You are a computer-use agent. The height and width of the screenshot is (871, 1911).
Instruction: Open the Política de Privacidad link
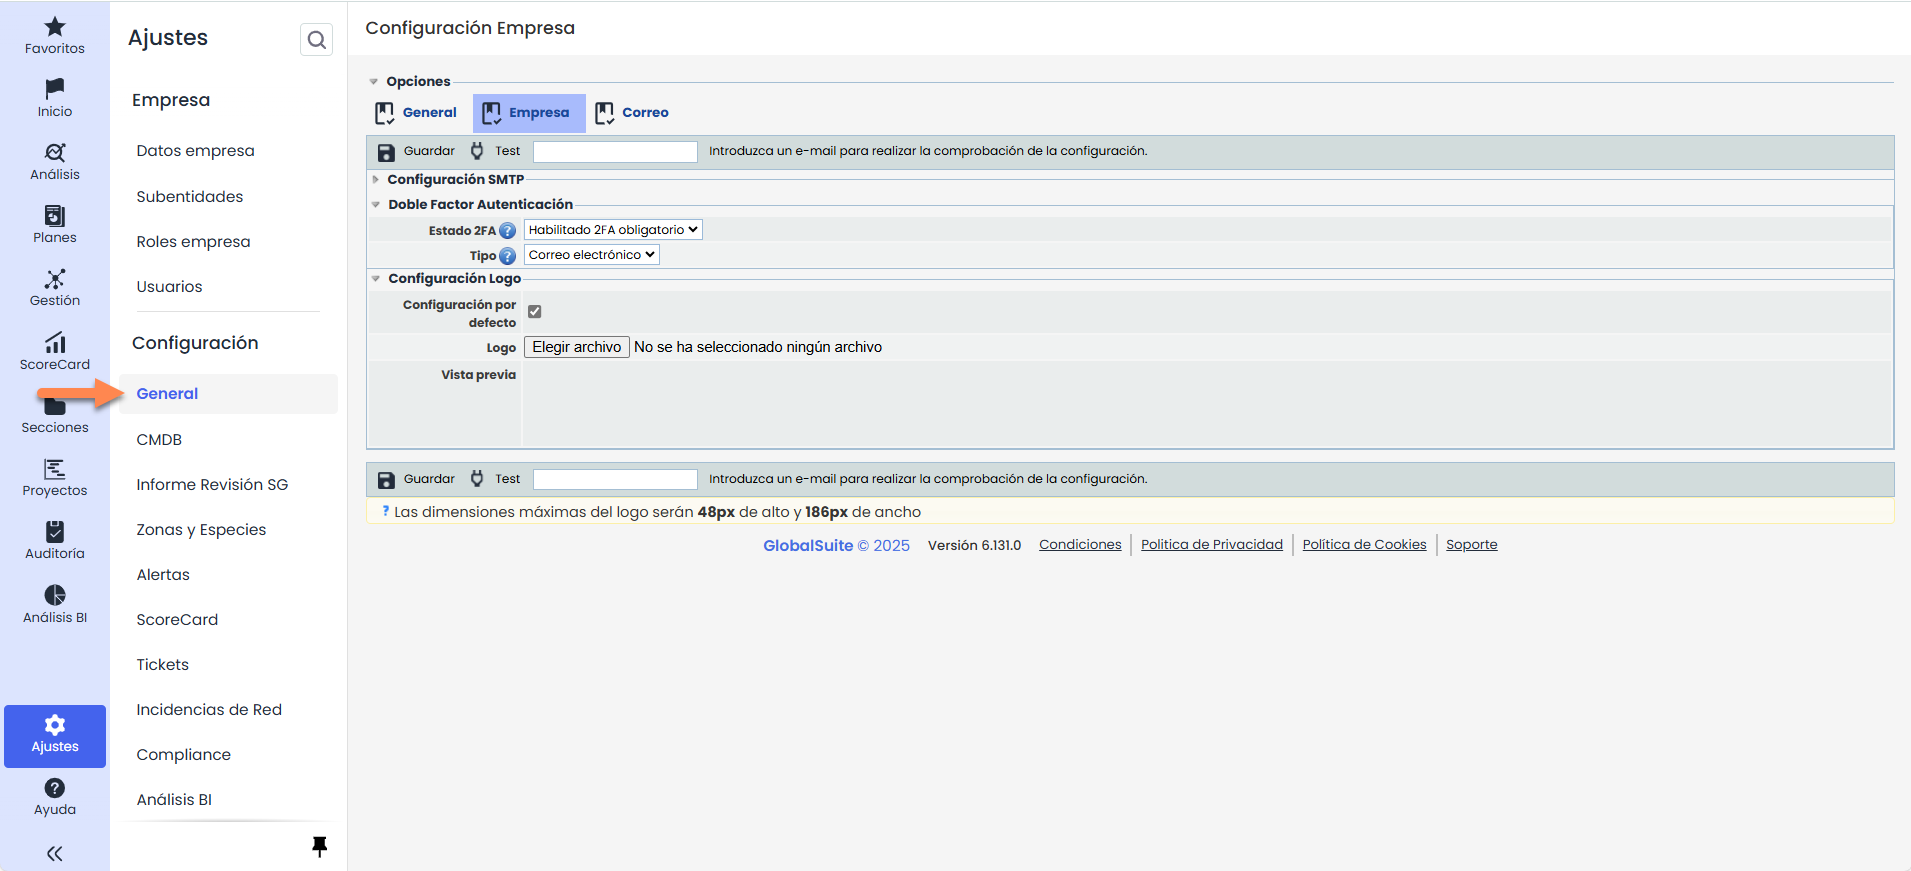point(1211,545)
